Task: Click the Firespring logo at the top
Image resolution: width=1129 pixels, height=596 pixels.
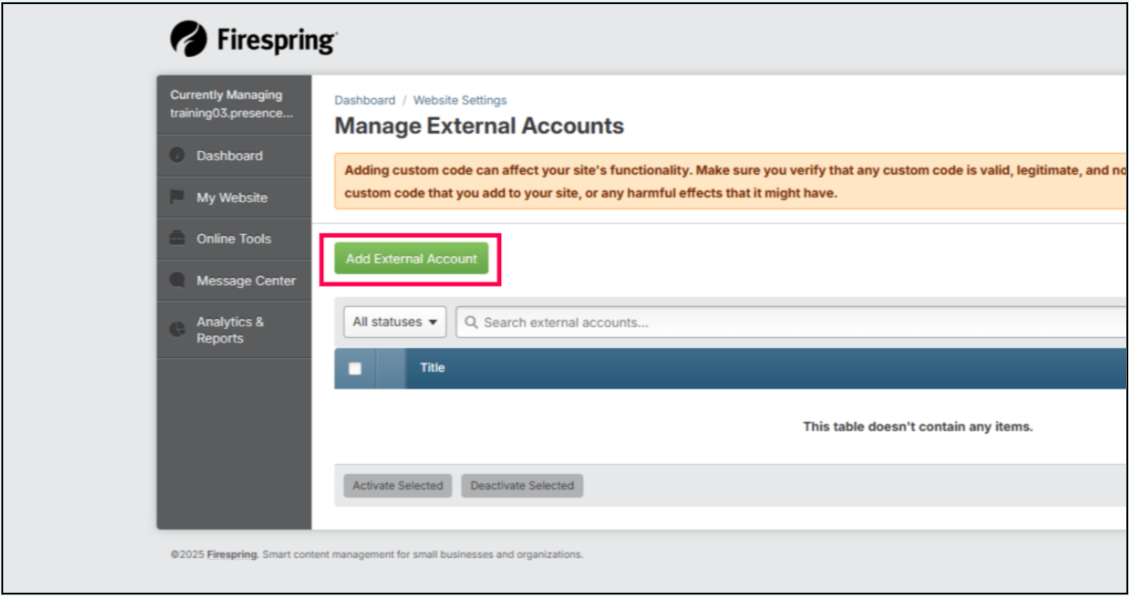Action: coord(254,39)
